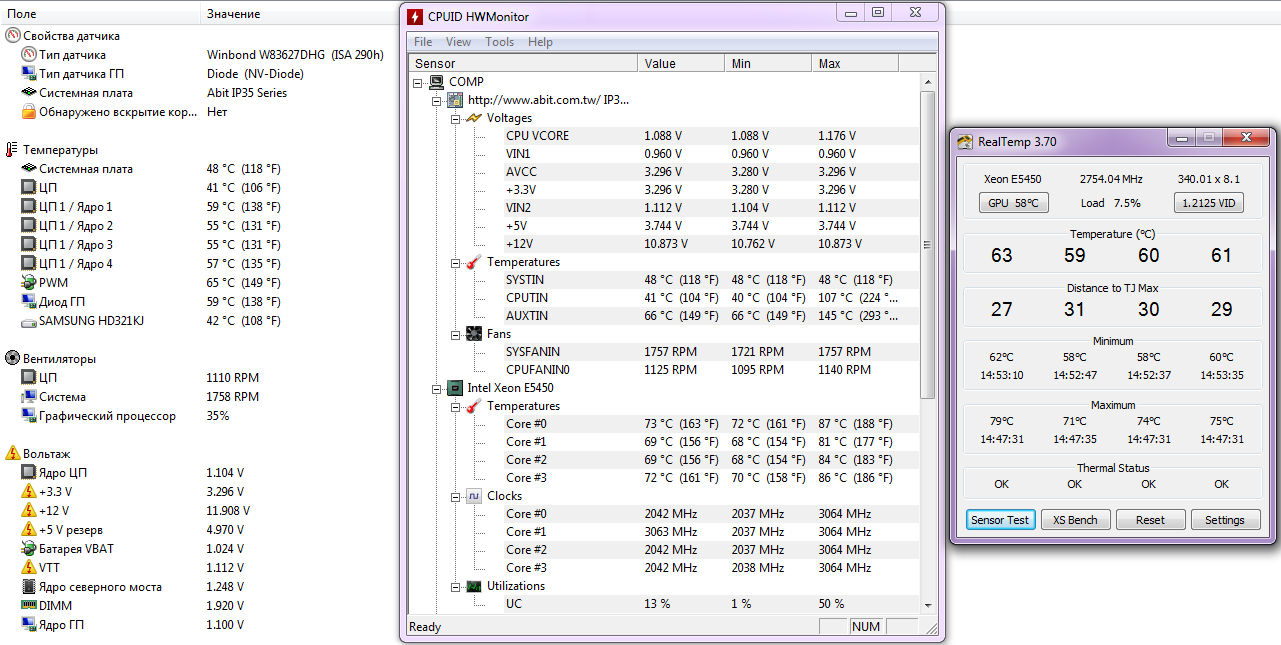Click the HWMonitor vertical scrollbar thumb

(x=927, y=244)
